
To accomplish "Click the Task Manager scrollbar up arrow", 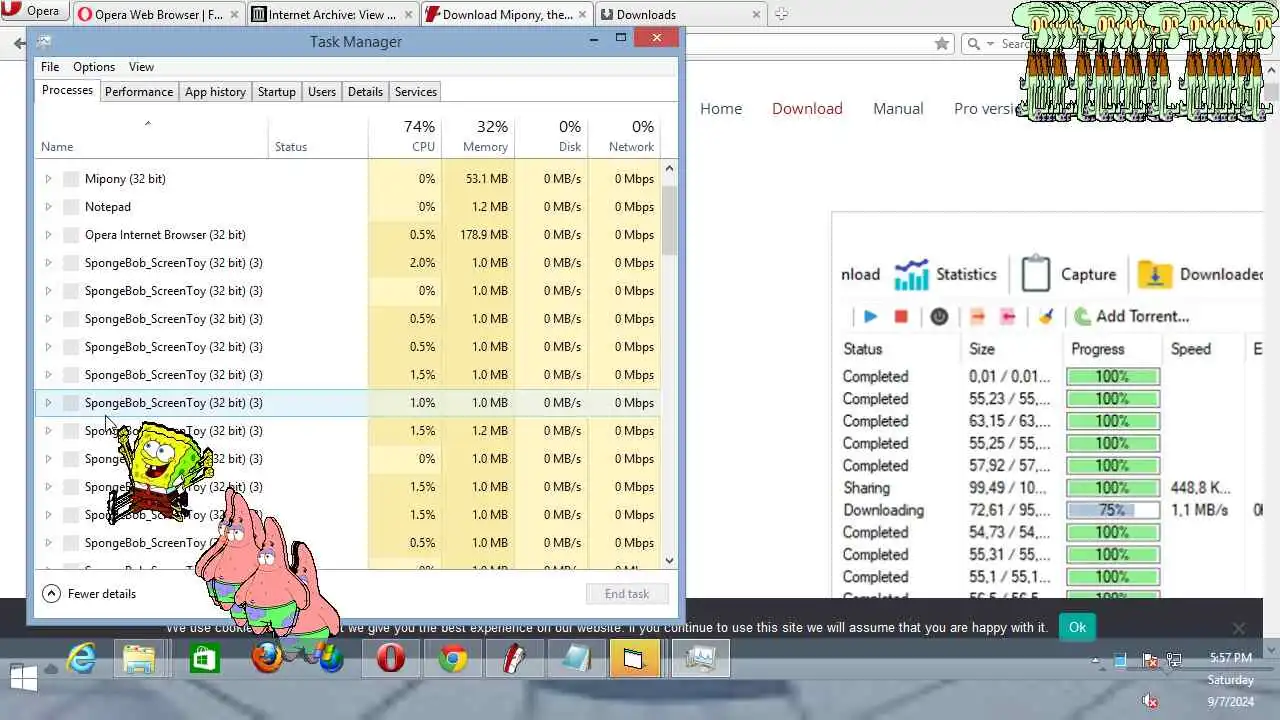I will [669, 168].
